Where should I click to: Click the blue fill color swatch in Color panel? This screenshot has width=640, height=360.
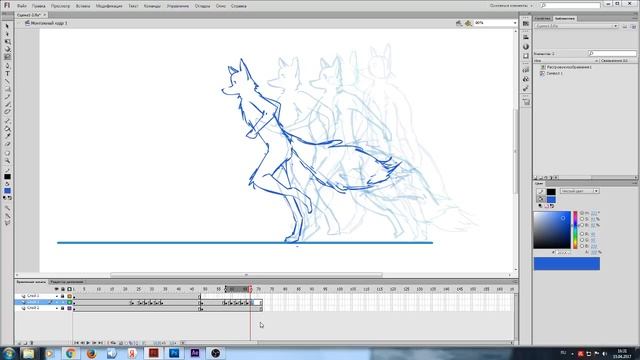[x=551, y=199]
